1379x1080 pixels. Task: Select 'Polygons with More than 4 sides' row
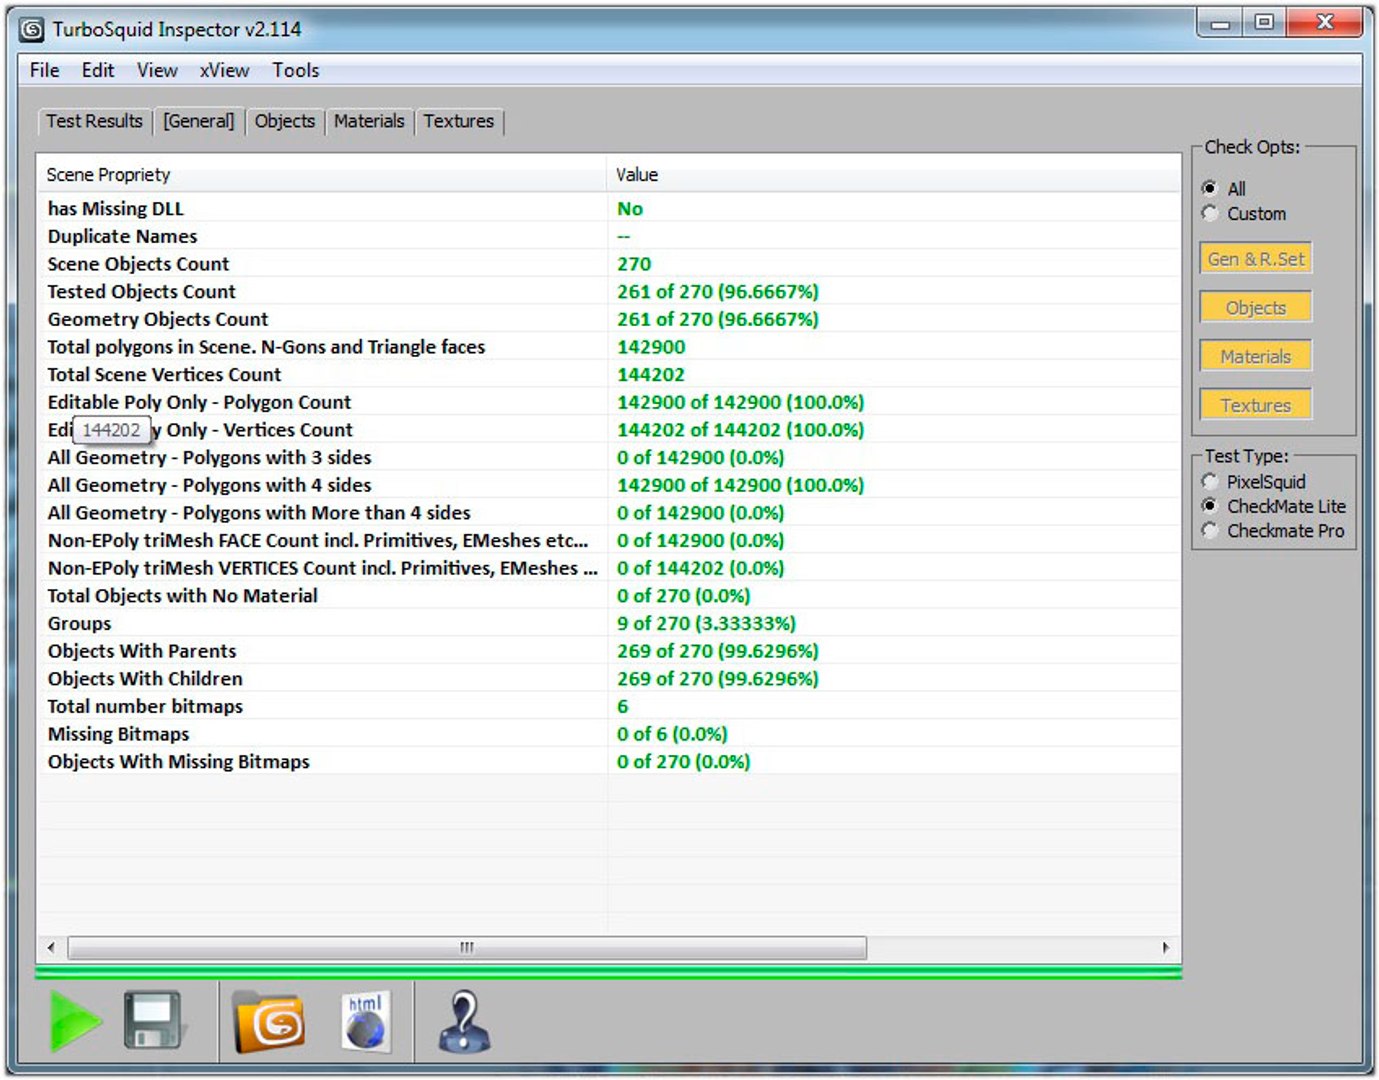point(609,513)
